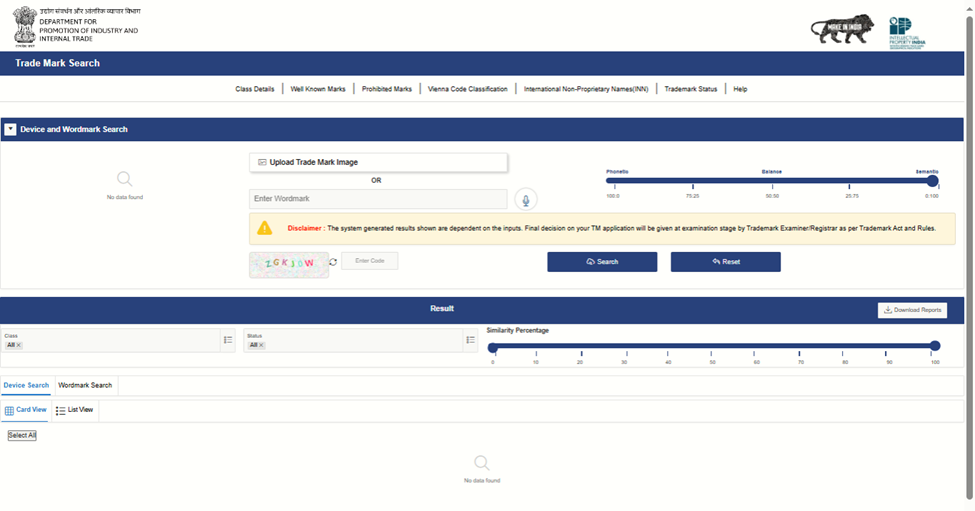
Task: Select Card View layout
Action: tap(25, 410)
